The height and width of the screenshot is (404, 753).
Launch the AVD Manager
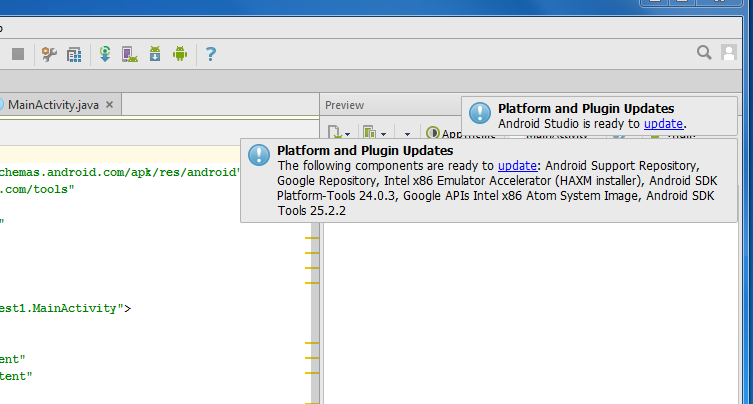click(x=130, y=54)
